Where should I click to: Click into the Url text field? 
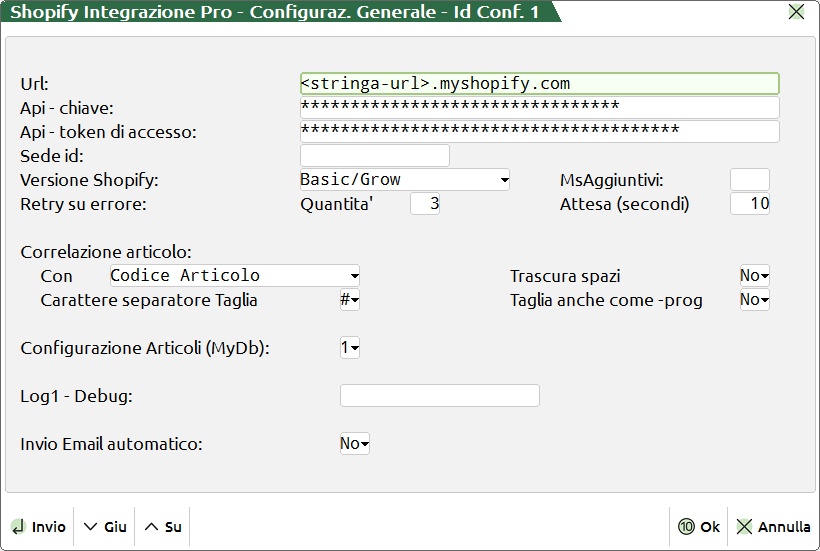coord(539,84)
